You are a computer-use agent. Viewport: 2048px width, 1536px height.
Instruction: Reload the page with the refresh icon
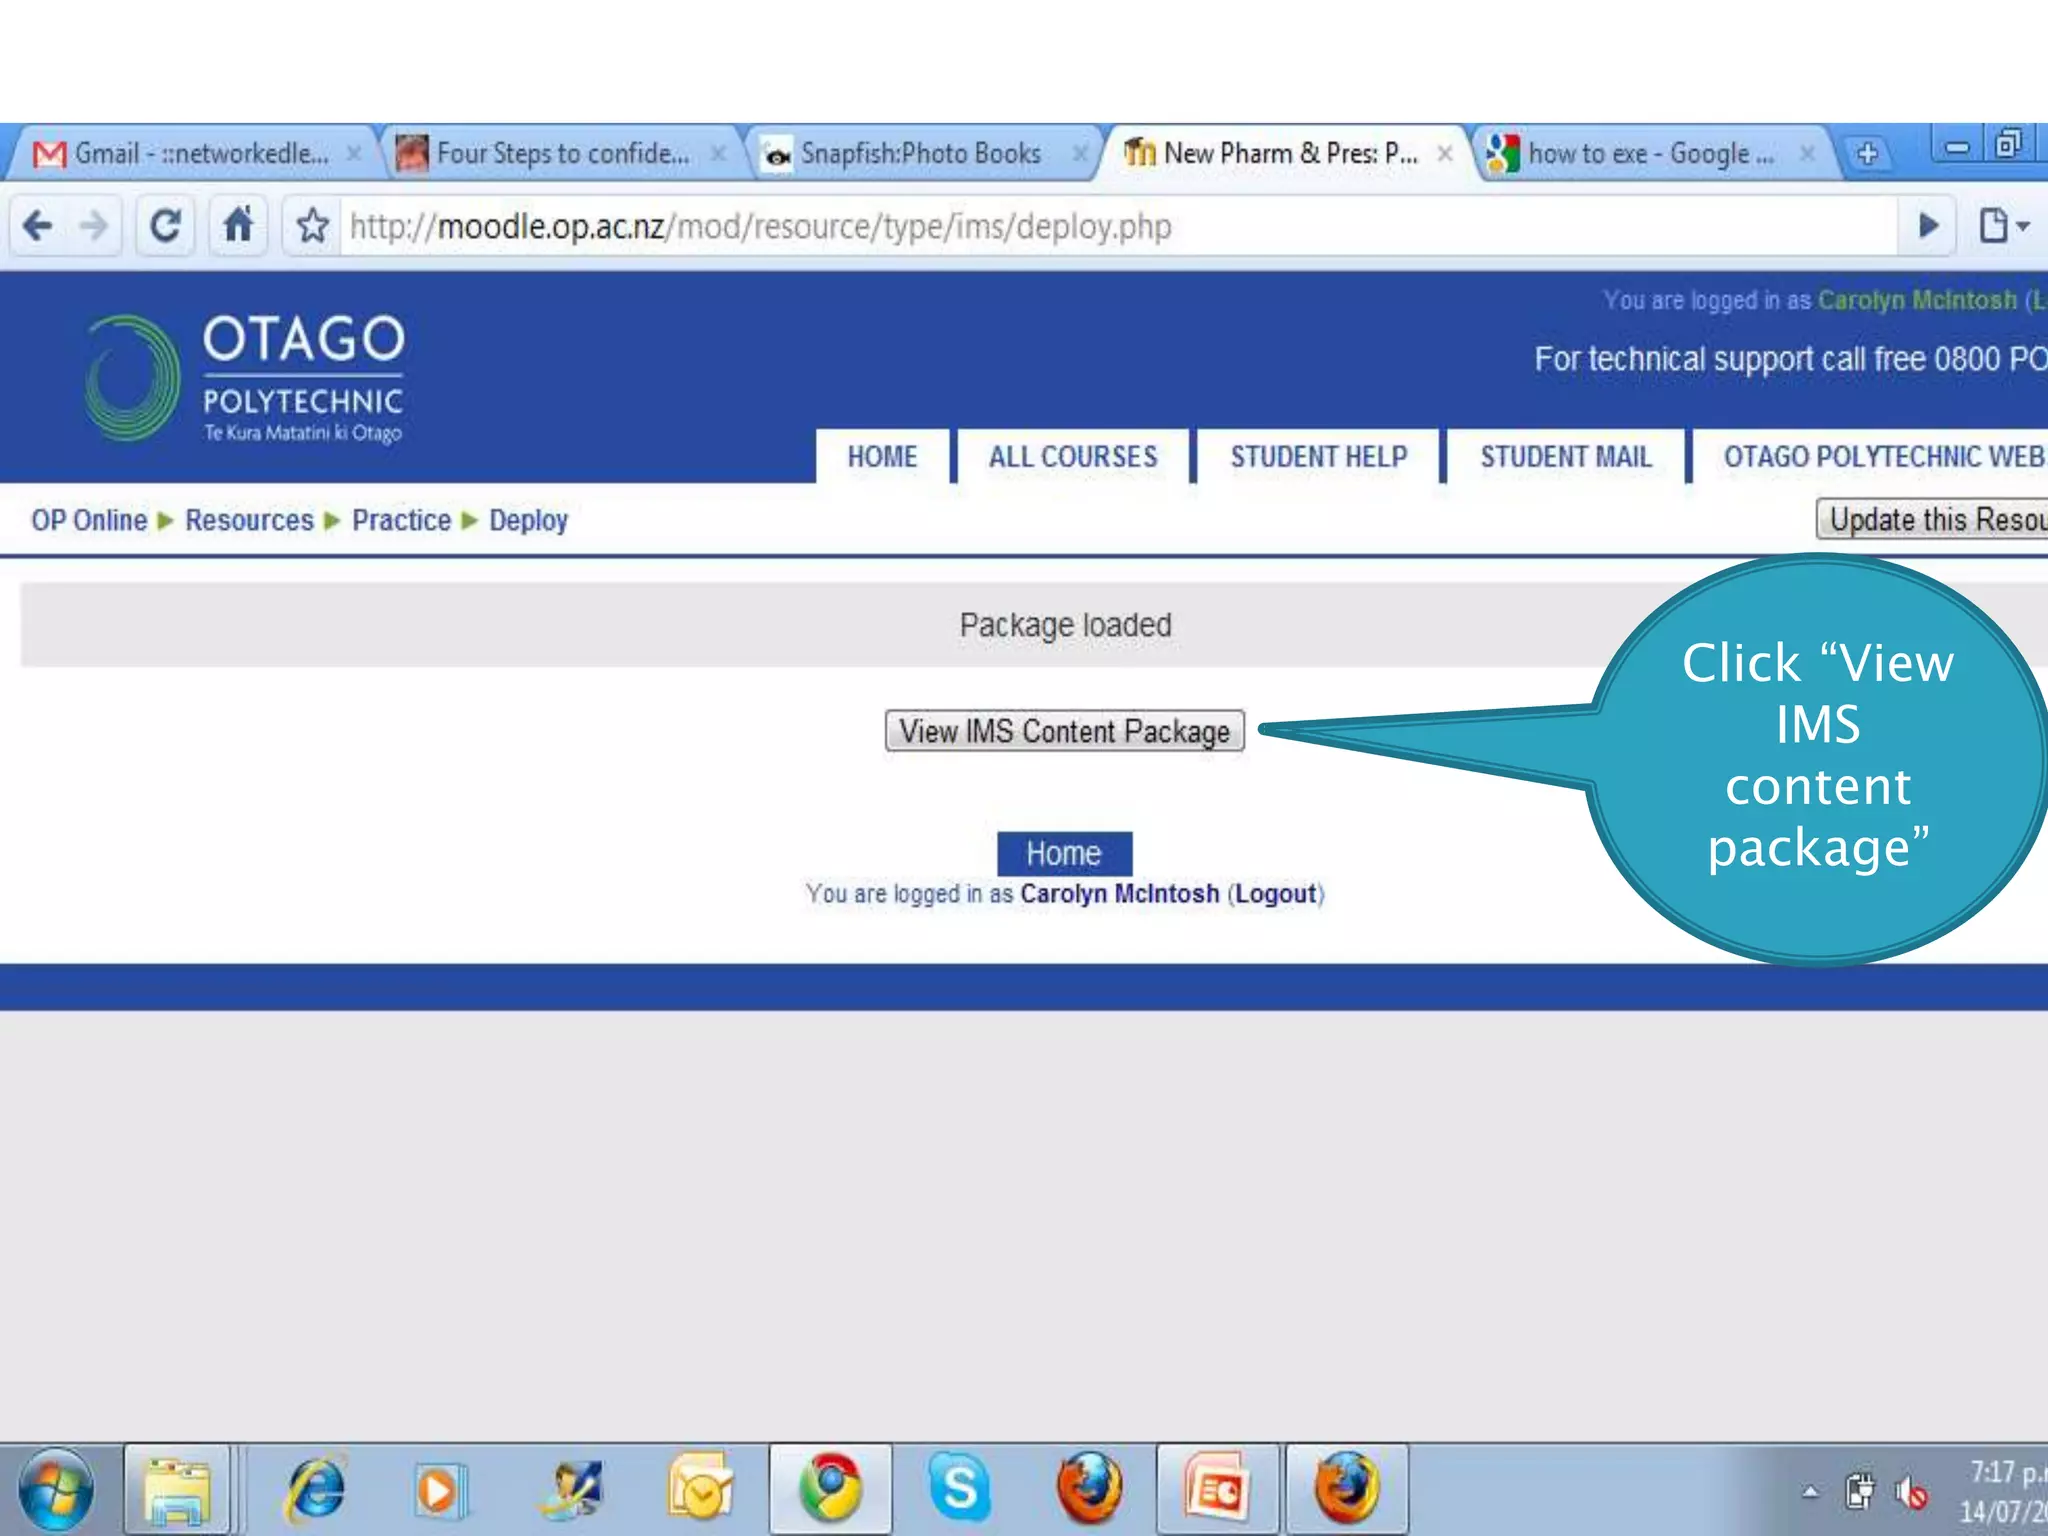(x=165, y=225)
